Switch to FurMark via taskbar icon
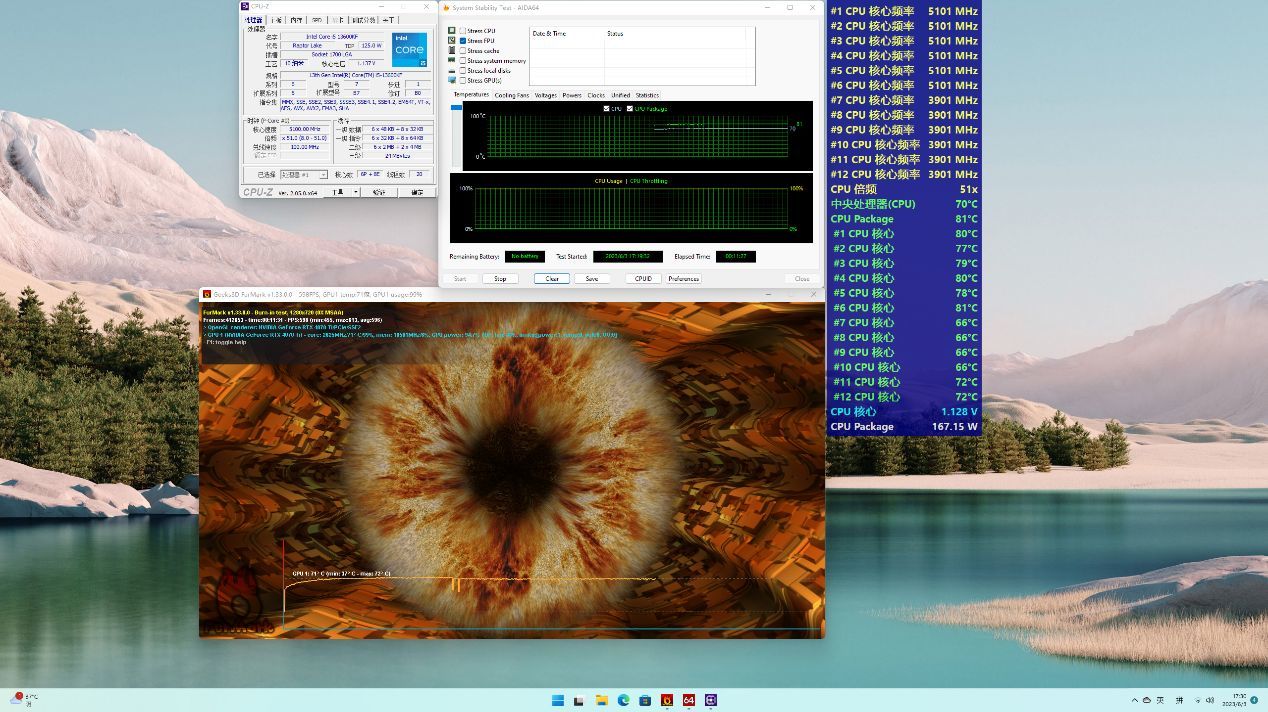Image resolution: width=1268 pixels, height=712 pixels. [x=667, y=700]
